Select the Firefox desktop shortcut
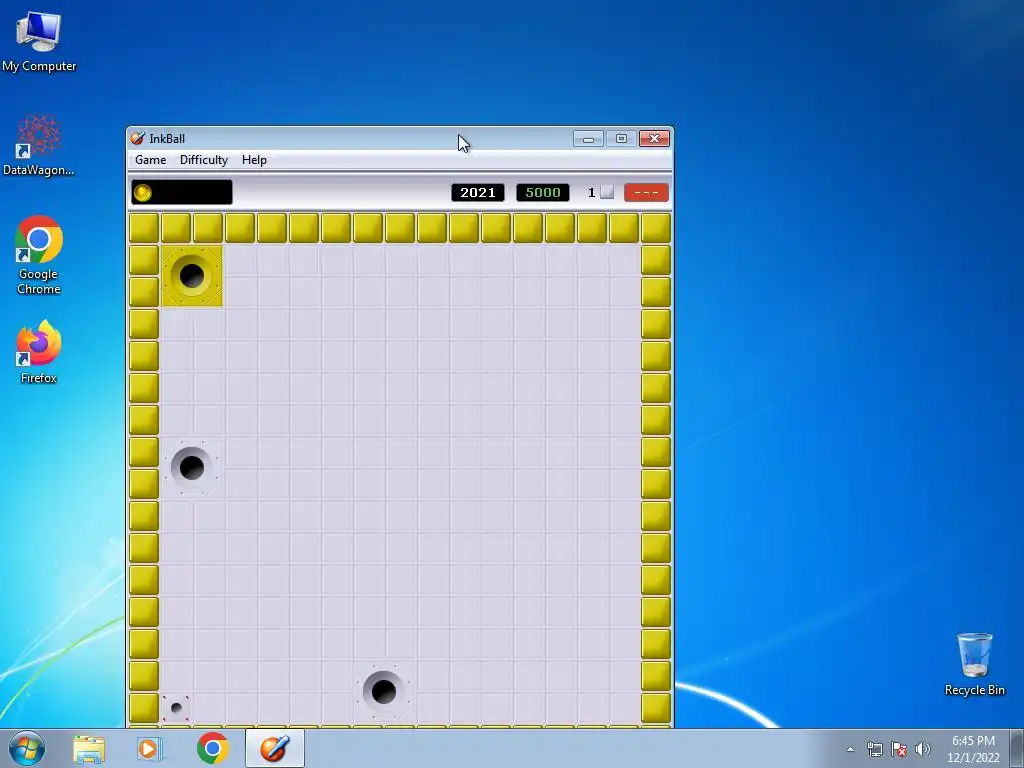The width and height of the screenshot is (1024, 768). 39,351
